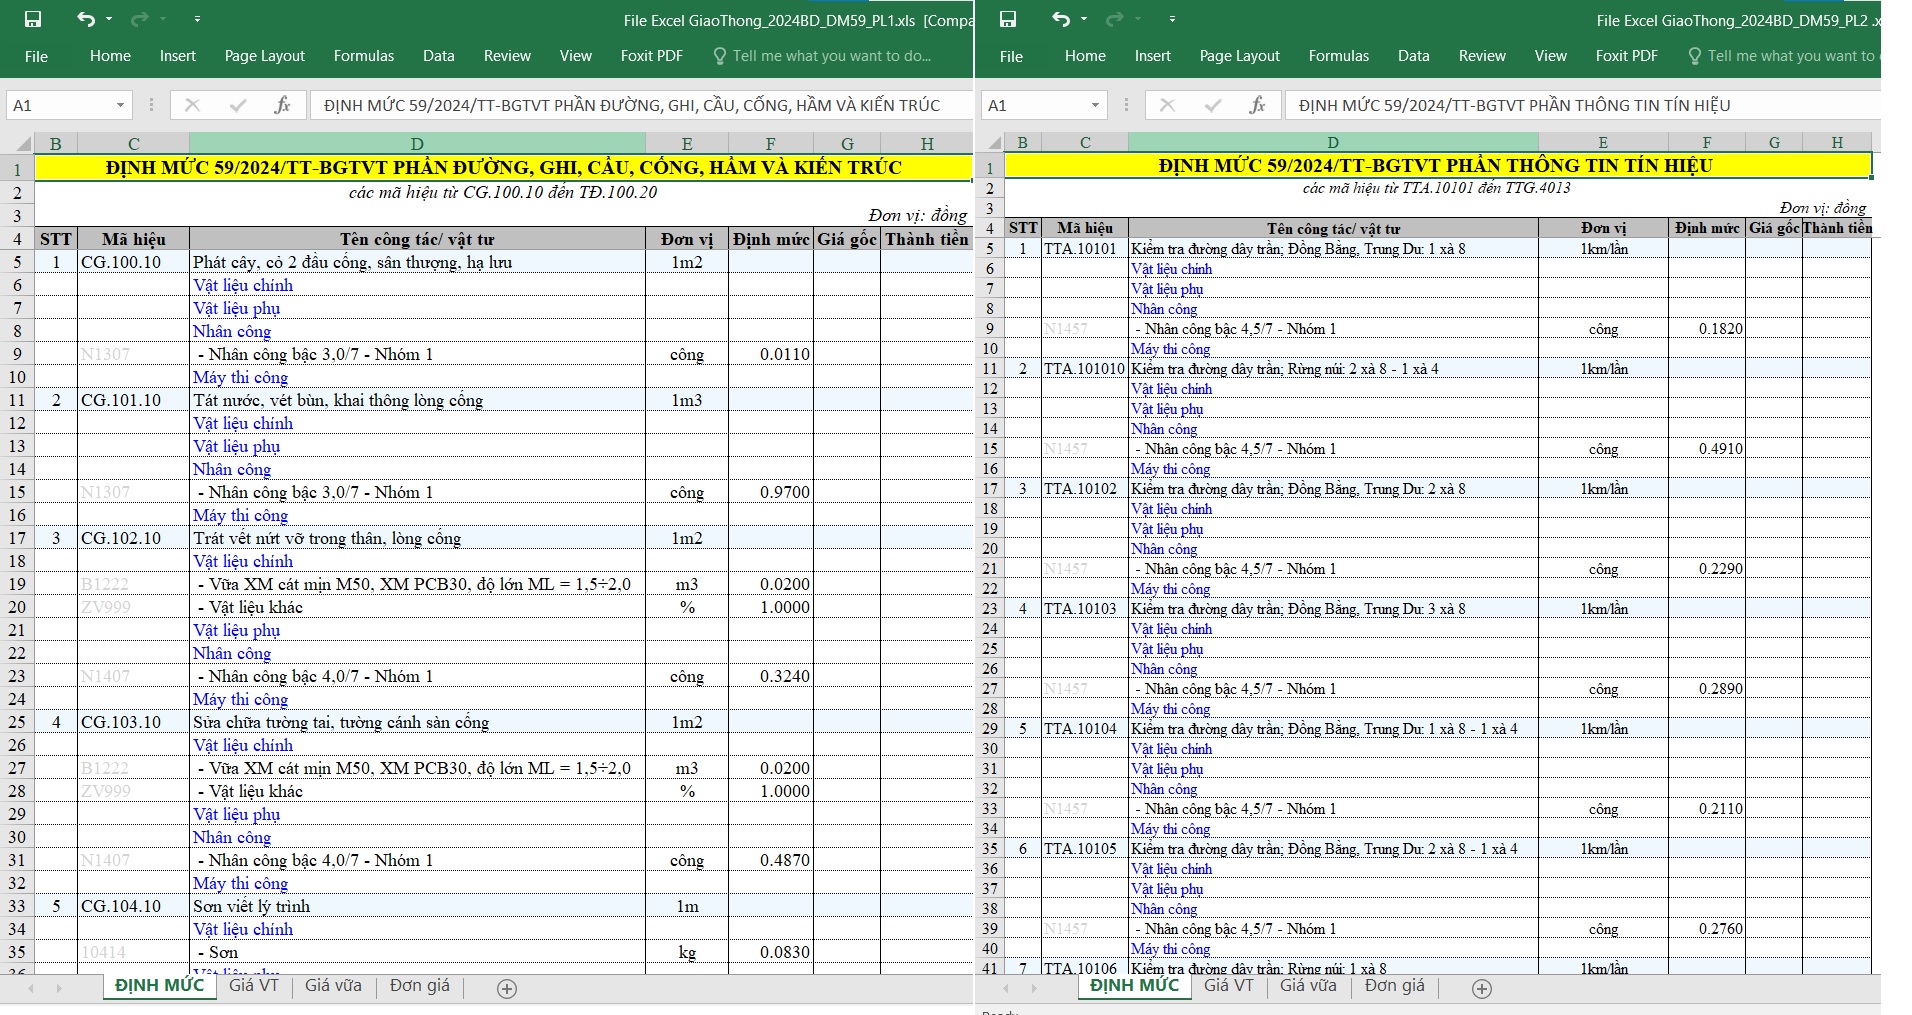Click the Tell me lightbulb icon
Viewport: 1912px width, 1015px height.
point(719,56)
